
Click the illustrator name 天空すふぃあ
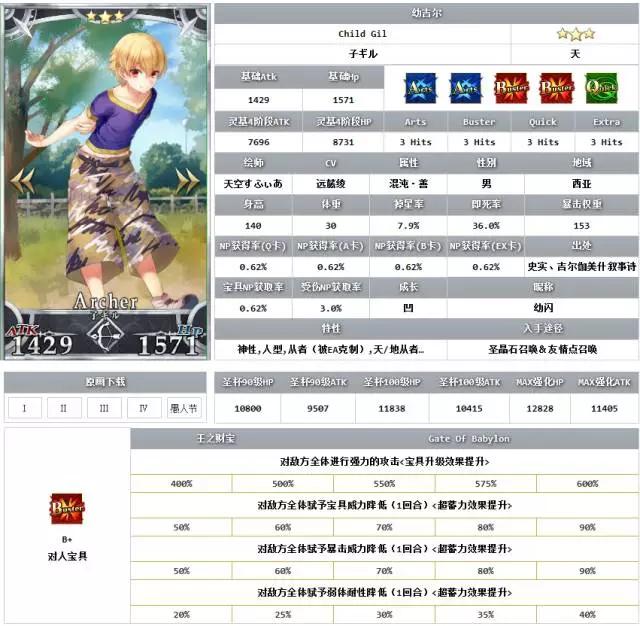coord(253,184)
